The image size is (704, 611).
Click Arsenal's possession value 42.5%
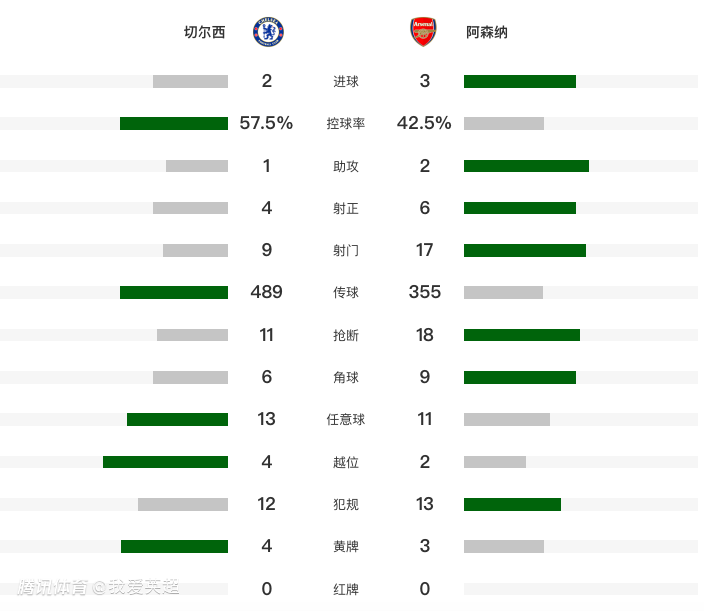coord(424,123)
